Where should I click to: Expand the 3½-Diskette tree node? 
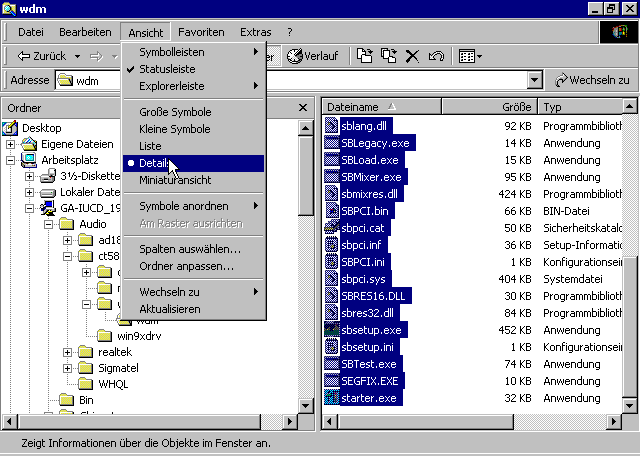pos(29,176)
